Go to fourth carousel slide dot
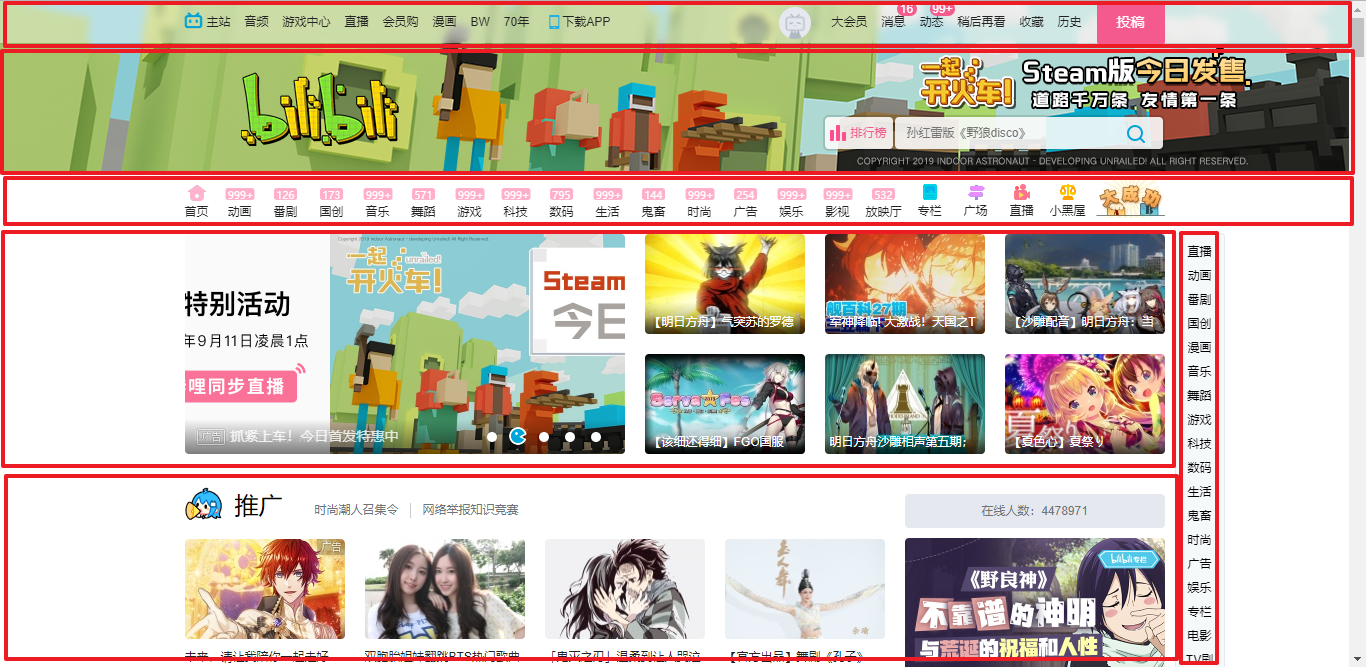 tap(570, 437)
